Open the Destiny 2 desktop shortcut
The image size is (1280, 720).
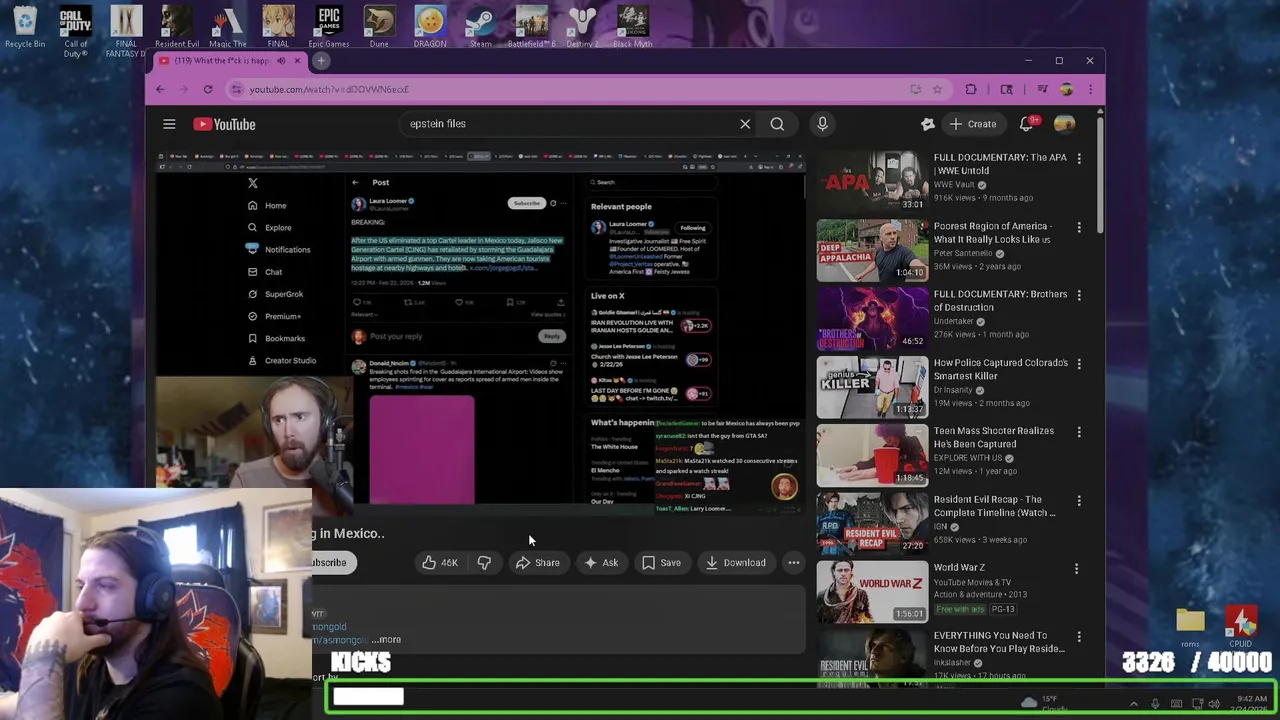click(582, 26)
